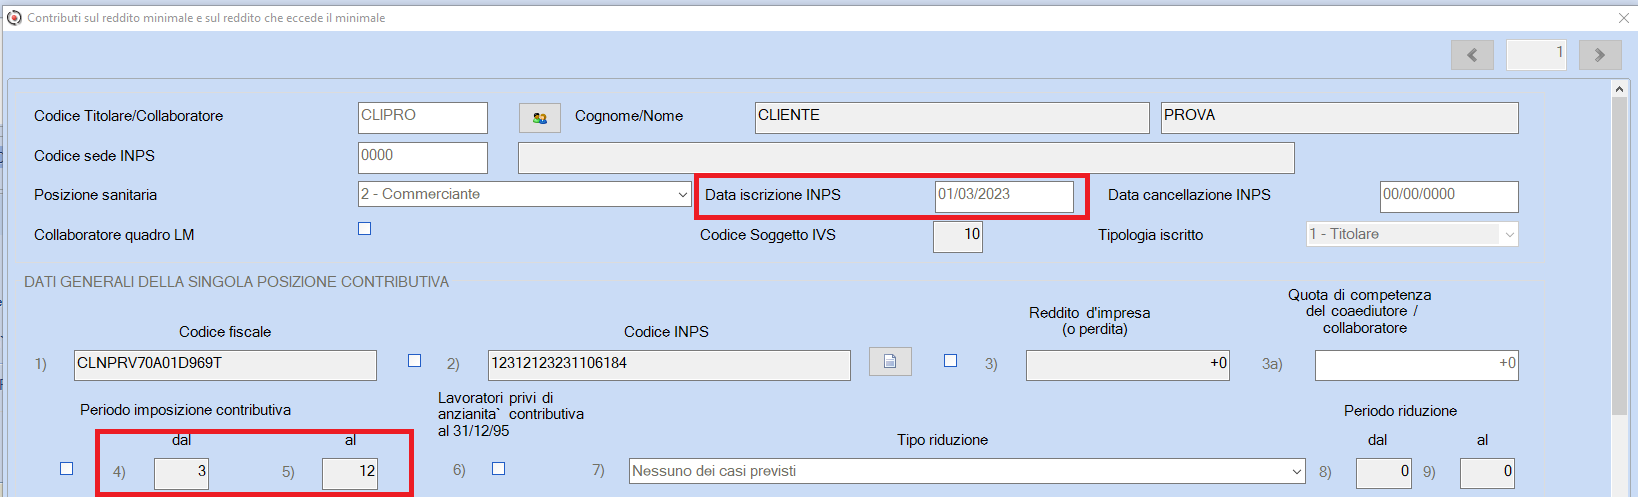Click the Periodo imposizione contributiva label
Screen dimensions: 1638x497
[186, 410]
